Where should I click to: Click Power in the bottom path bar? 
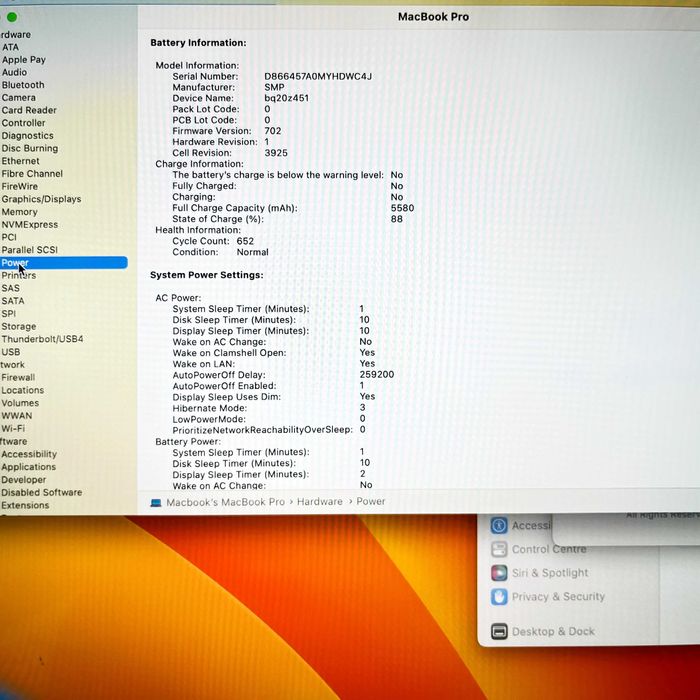(371, 501)
